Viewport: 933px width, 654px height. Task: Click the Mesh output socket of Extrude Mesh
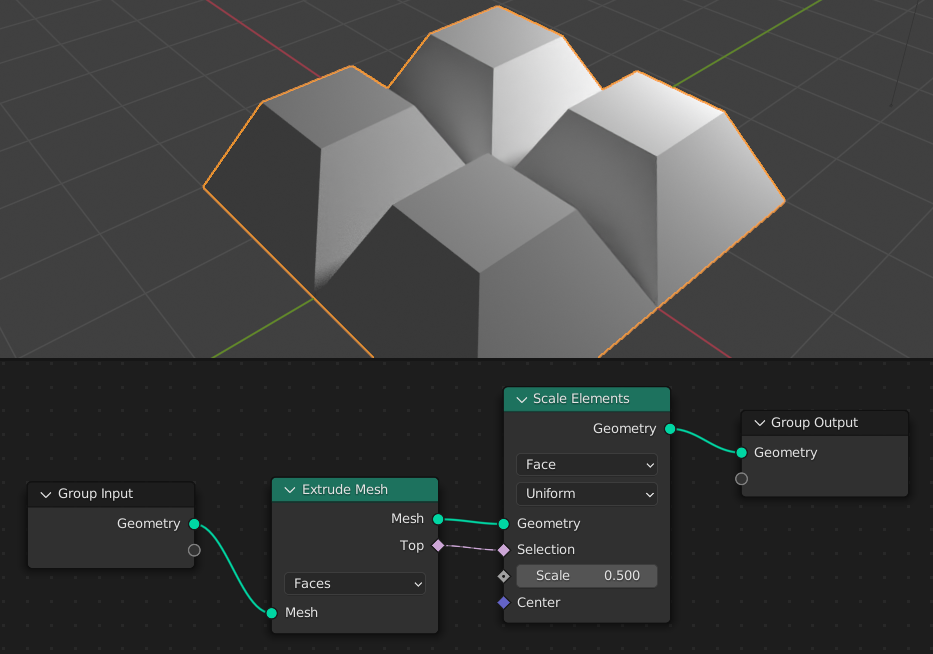[x=438, y=518]
